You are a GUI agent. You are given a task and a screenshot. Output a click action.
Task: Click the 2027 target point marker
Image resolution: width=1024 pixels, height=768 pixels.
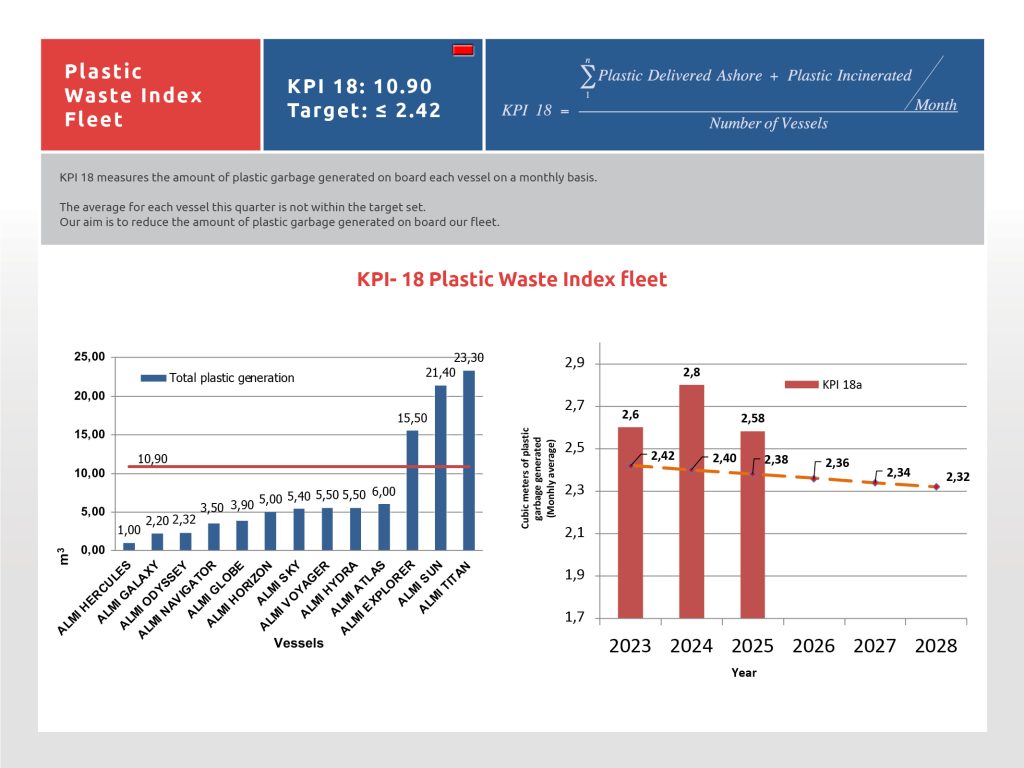coord(875,483)
